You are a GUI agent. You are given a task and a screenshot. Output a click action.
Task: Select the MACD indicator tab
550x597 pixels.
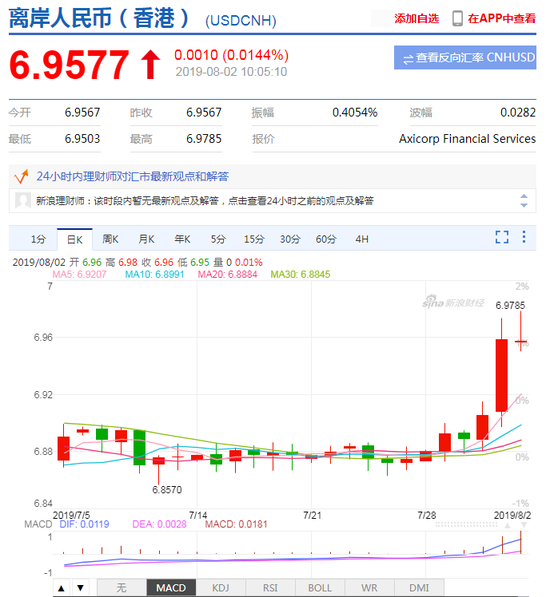(171, 588)
